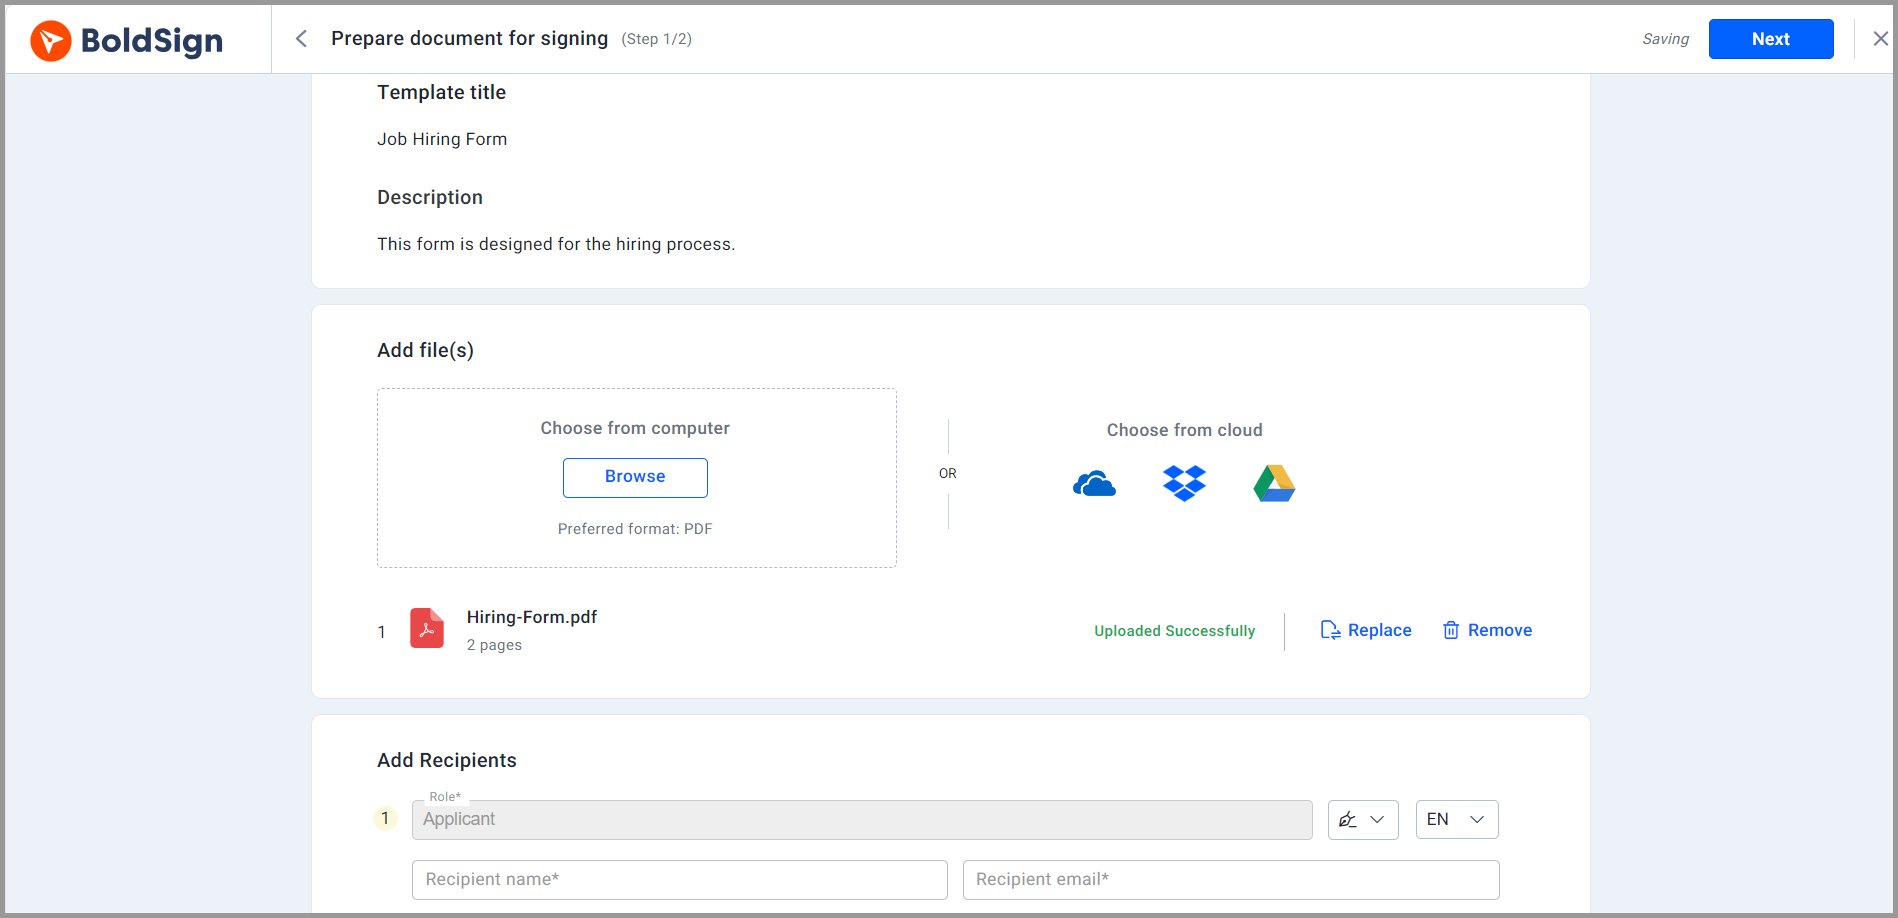
Task: Remove the uploaded document
Action: tap(1500, 630)
